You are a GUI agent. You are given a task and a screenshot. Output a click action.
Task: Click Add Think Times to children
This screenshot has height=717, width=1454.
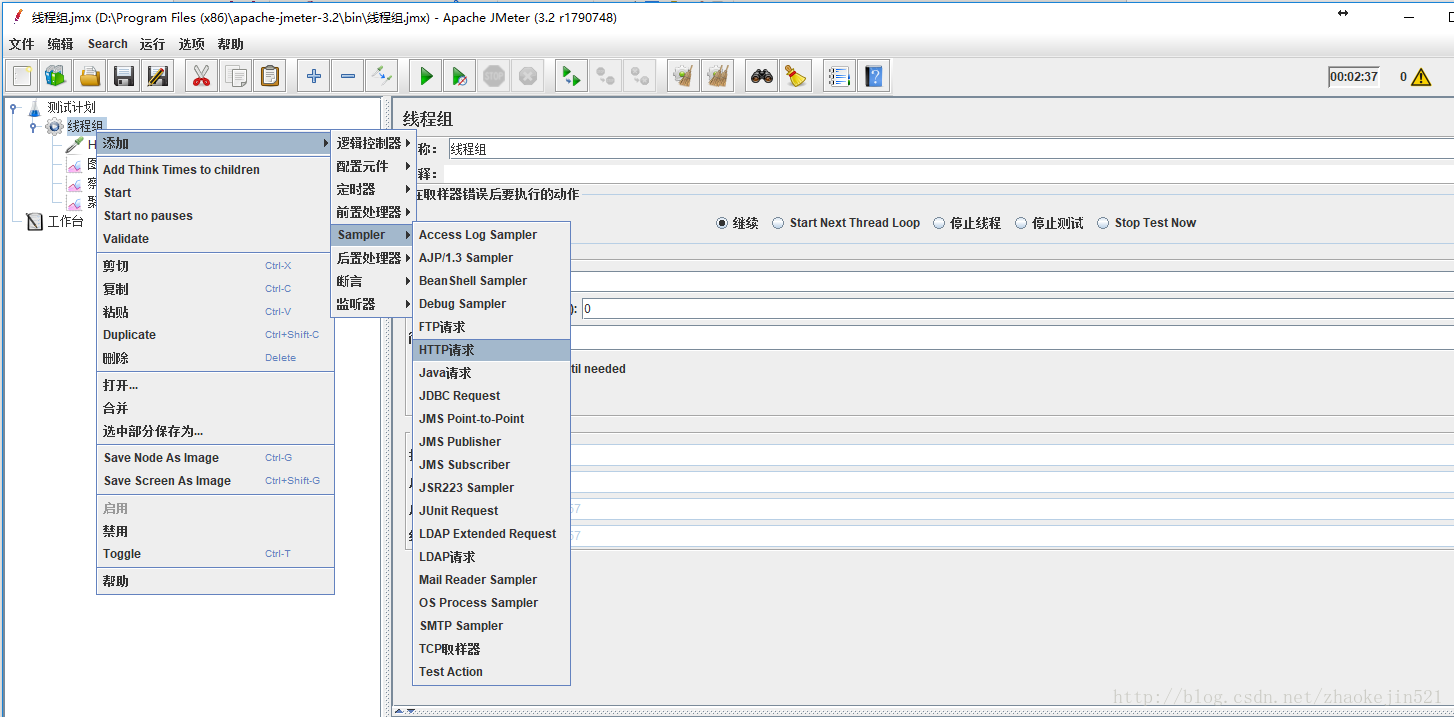point(215,170)
